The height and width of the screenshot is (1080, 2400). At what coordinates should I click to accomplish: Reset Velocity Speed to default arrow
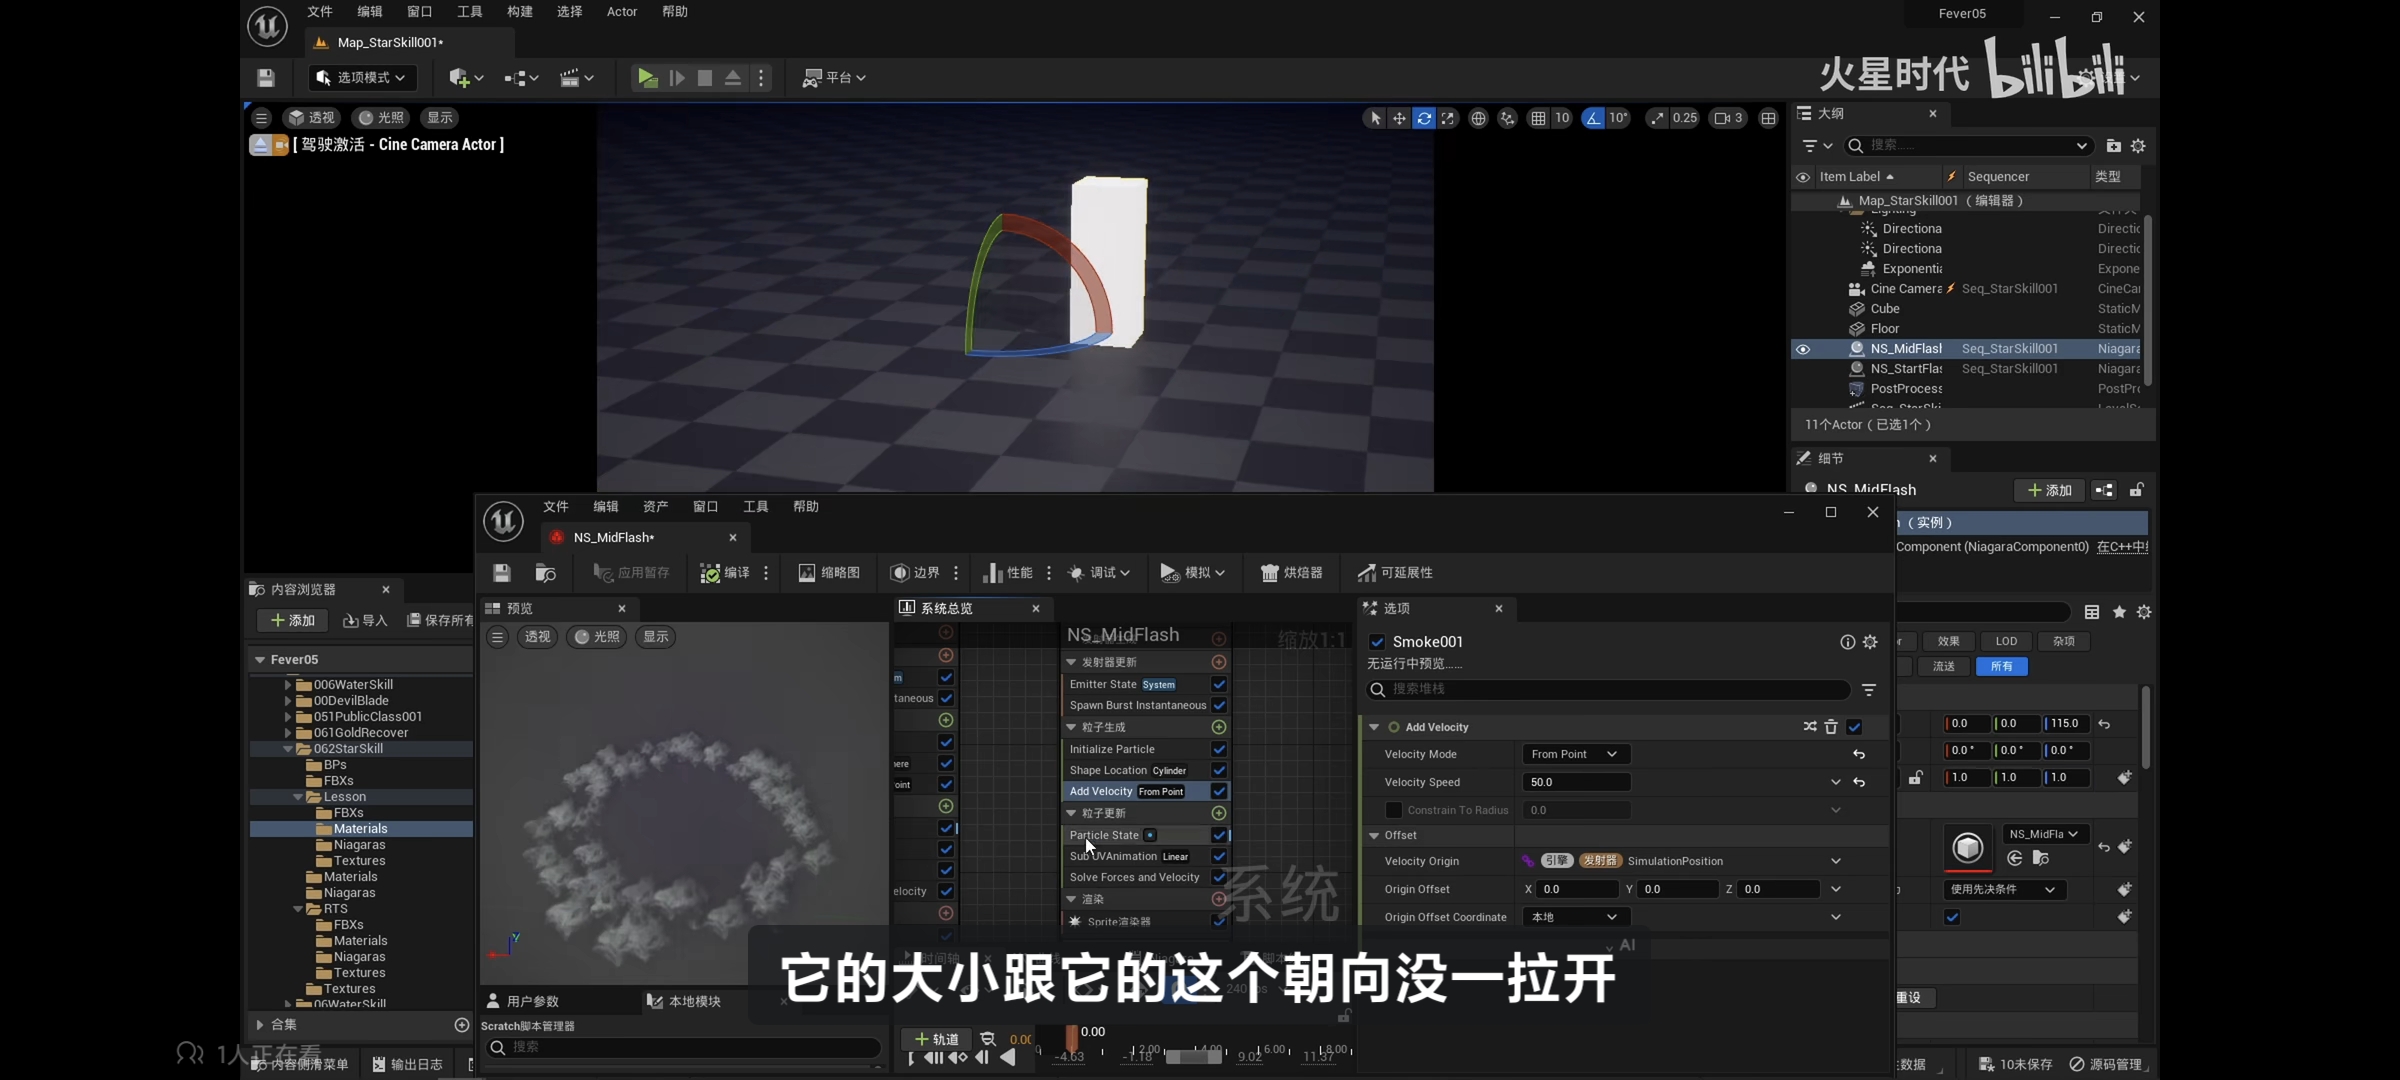[1859, 782]
